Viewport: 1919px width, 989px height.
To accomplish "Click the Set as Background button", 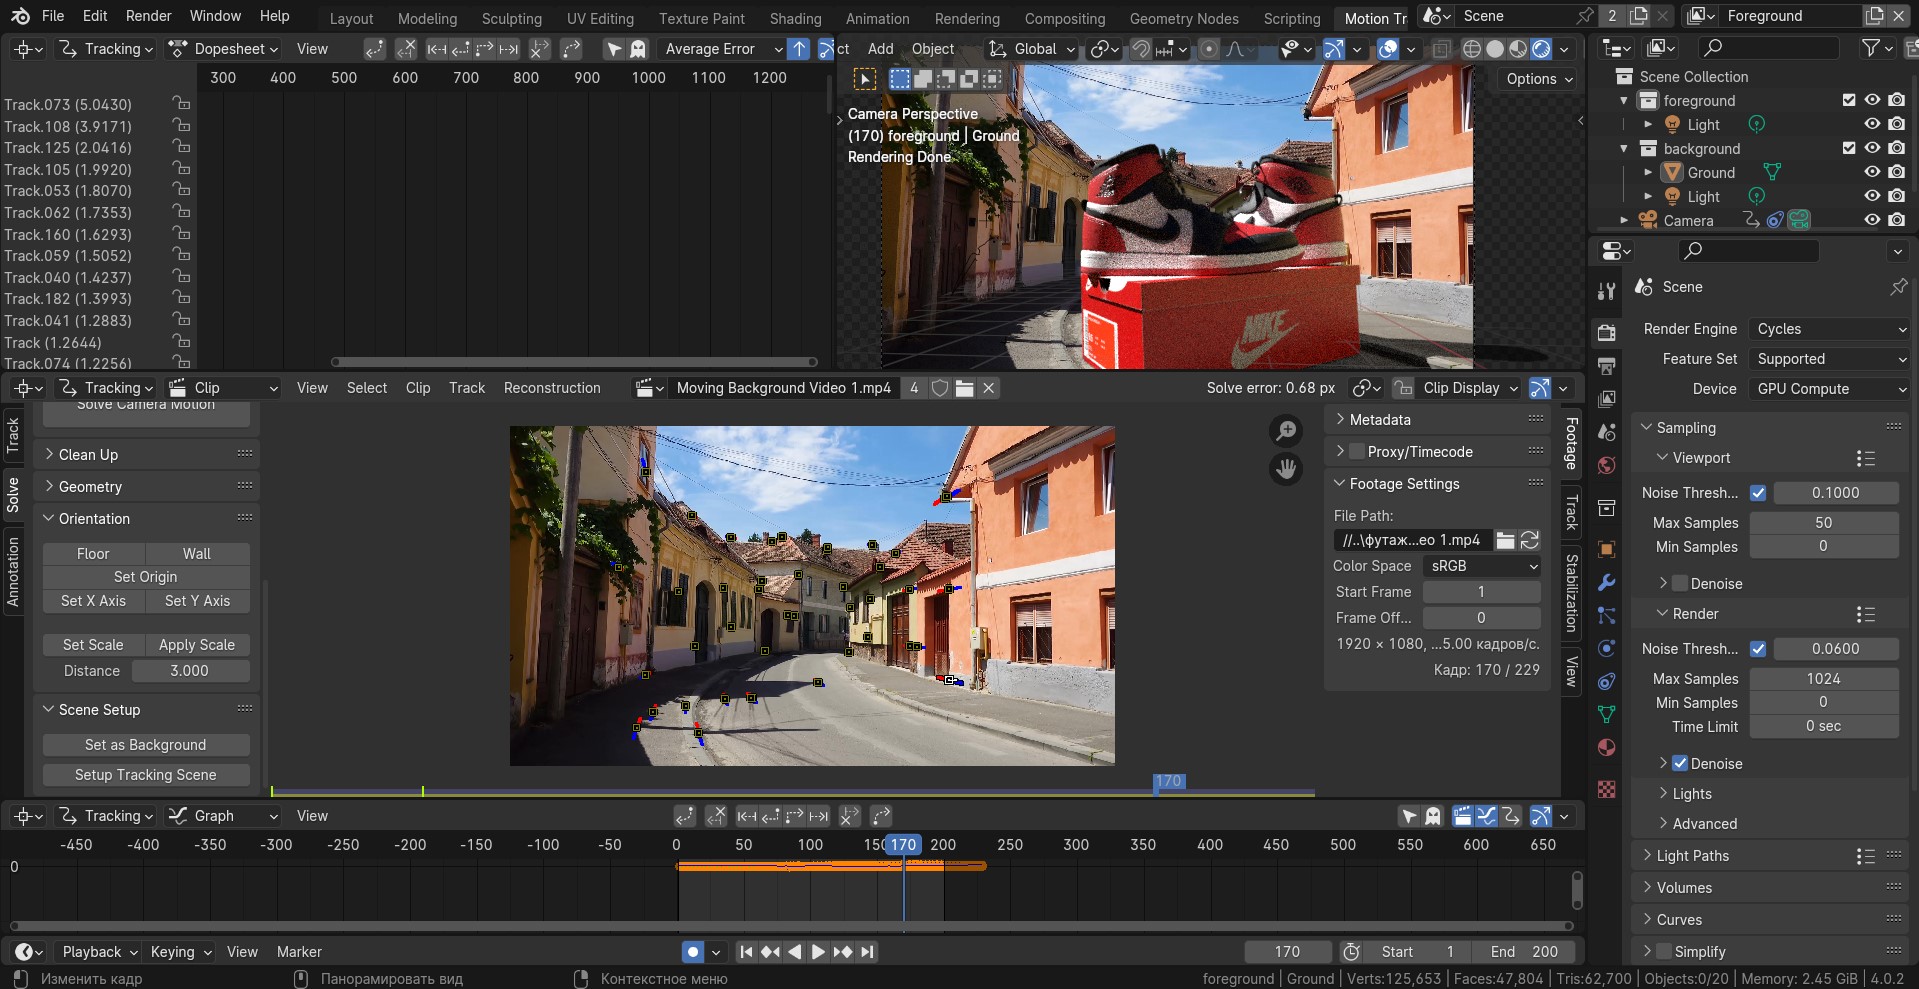I will [146, 745].
